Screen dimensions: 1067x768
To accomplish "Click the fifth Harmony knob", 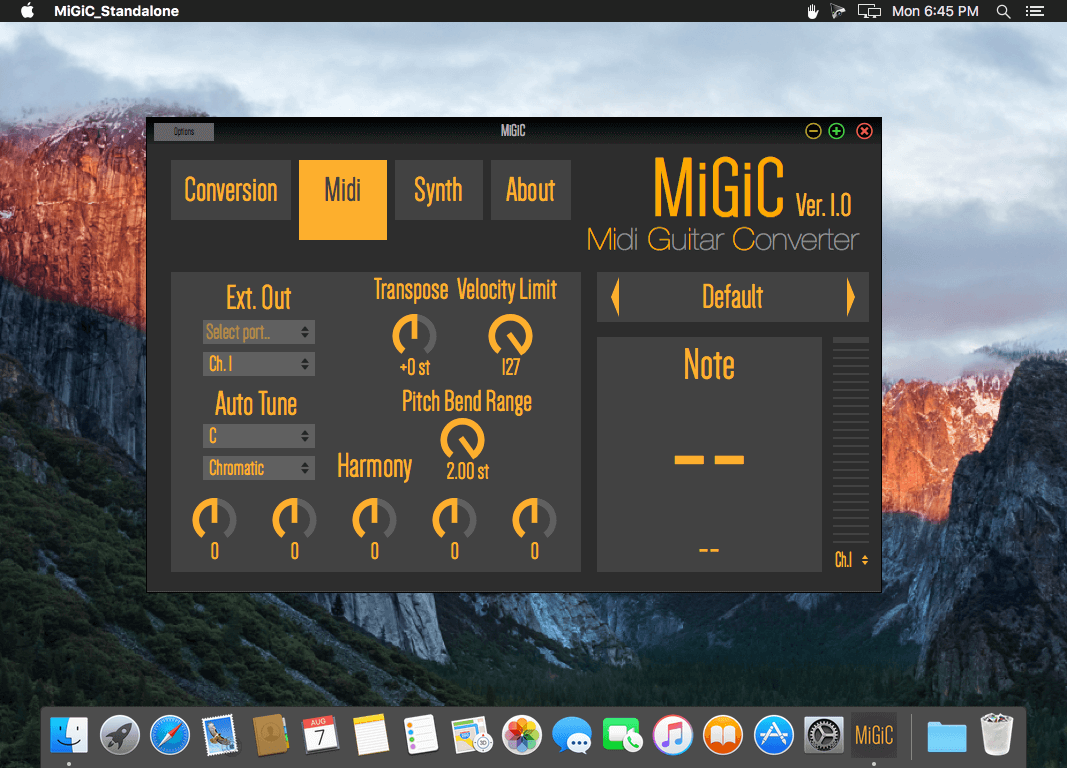I will [534, 520].
